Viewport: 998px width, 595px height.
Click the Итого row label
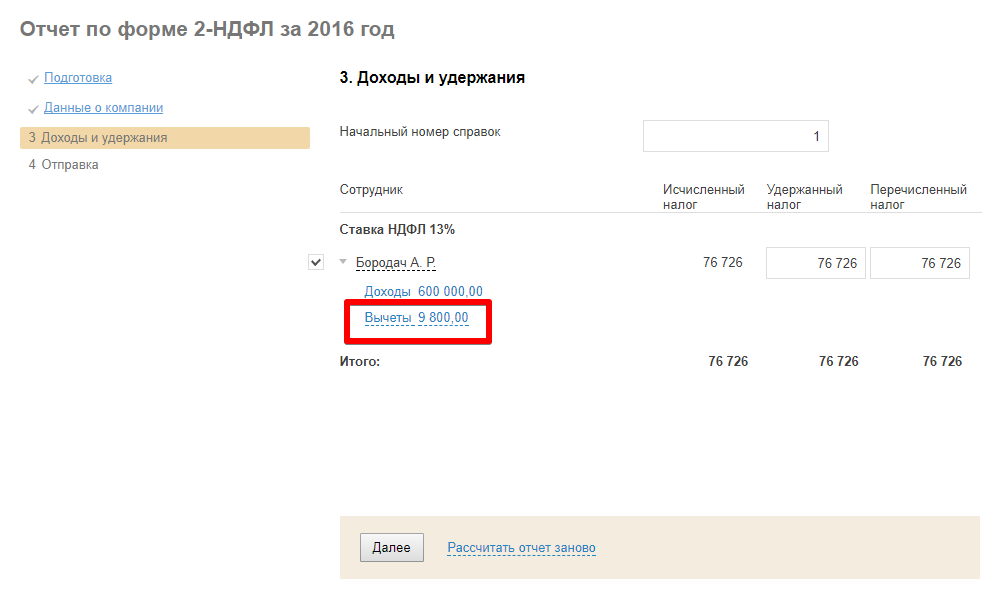pos(360,362)
